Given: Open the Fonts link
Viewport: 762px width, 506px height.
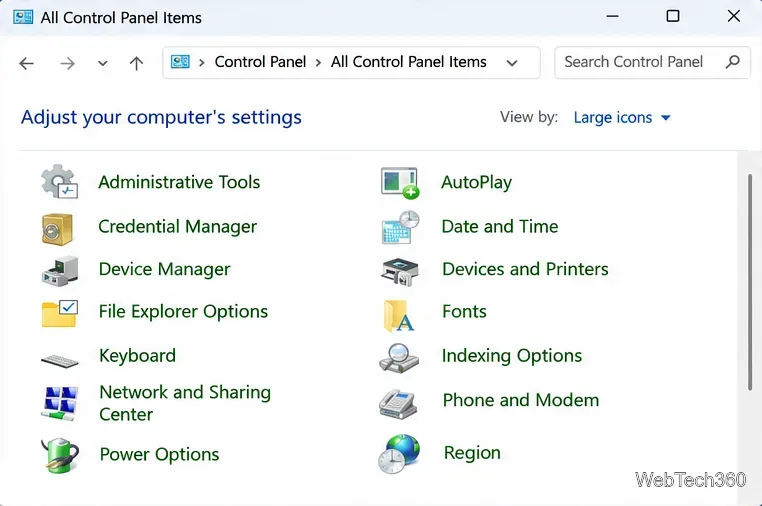Looking at the screenshot, I should pos(464,311).
